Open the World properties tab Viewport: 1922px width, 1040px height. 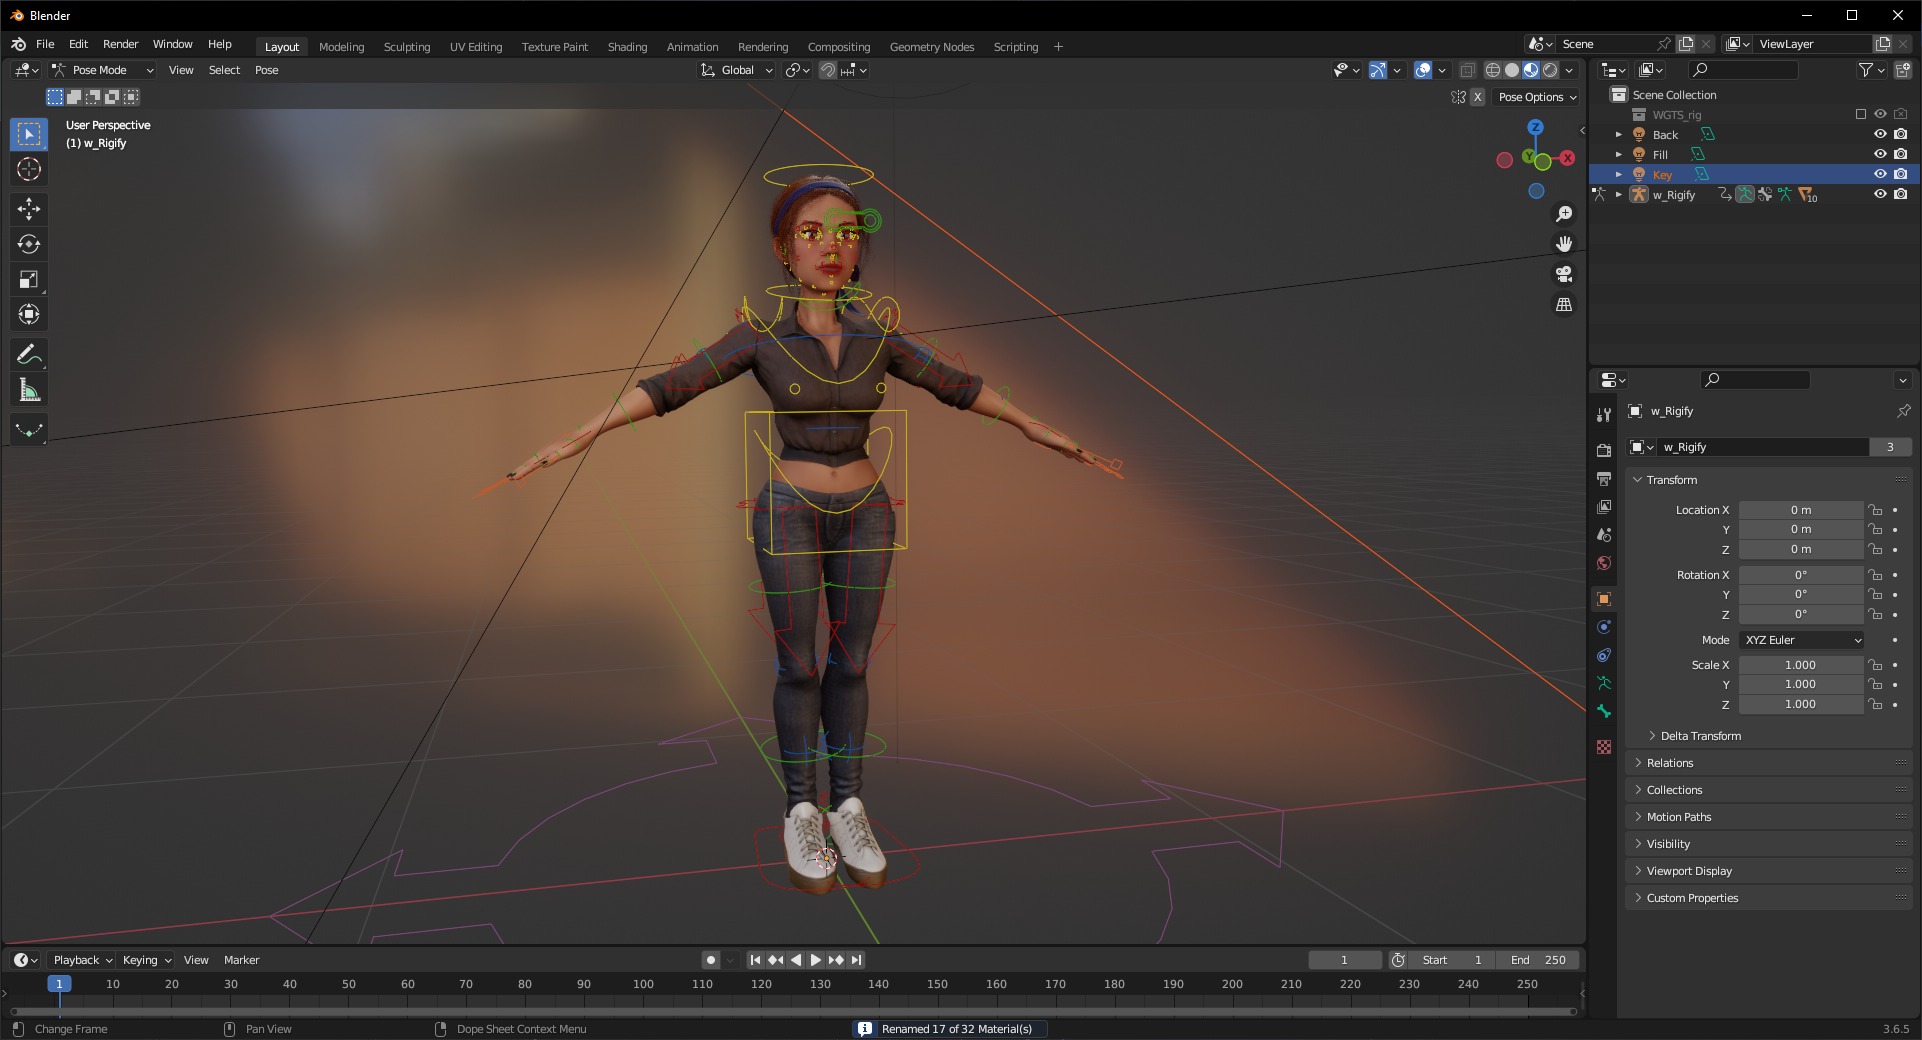point(1604,563)
